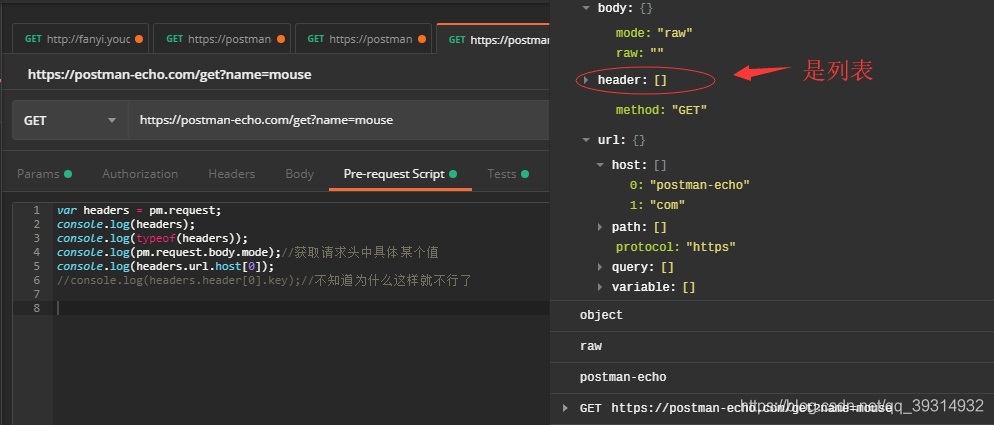Expand the query array node

coord(601,267)
